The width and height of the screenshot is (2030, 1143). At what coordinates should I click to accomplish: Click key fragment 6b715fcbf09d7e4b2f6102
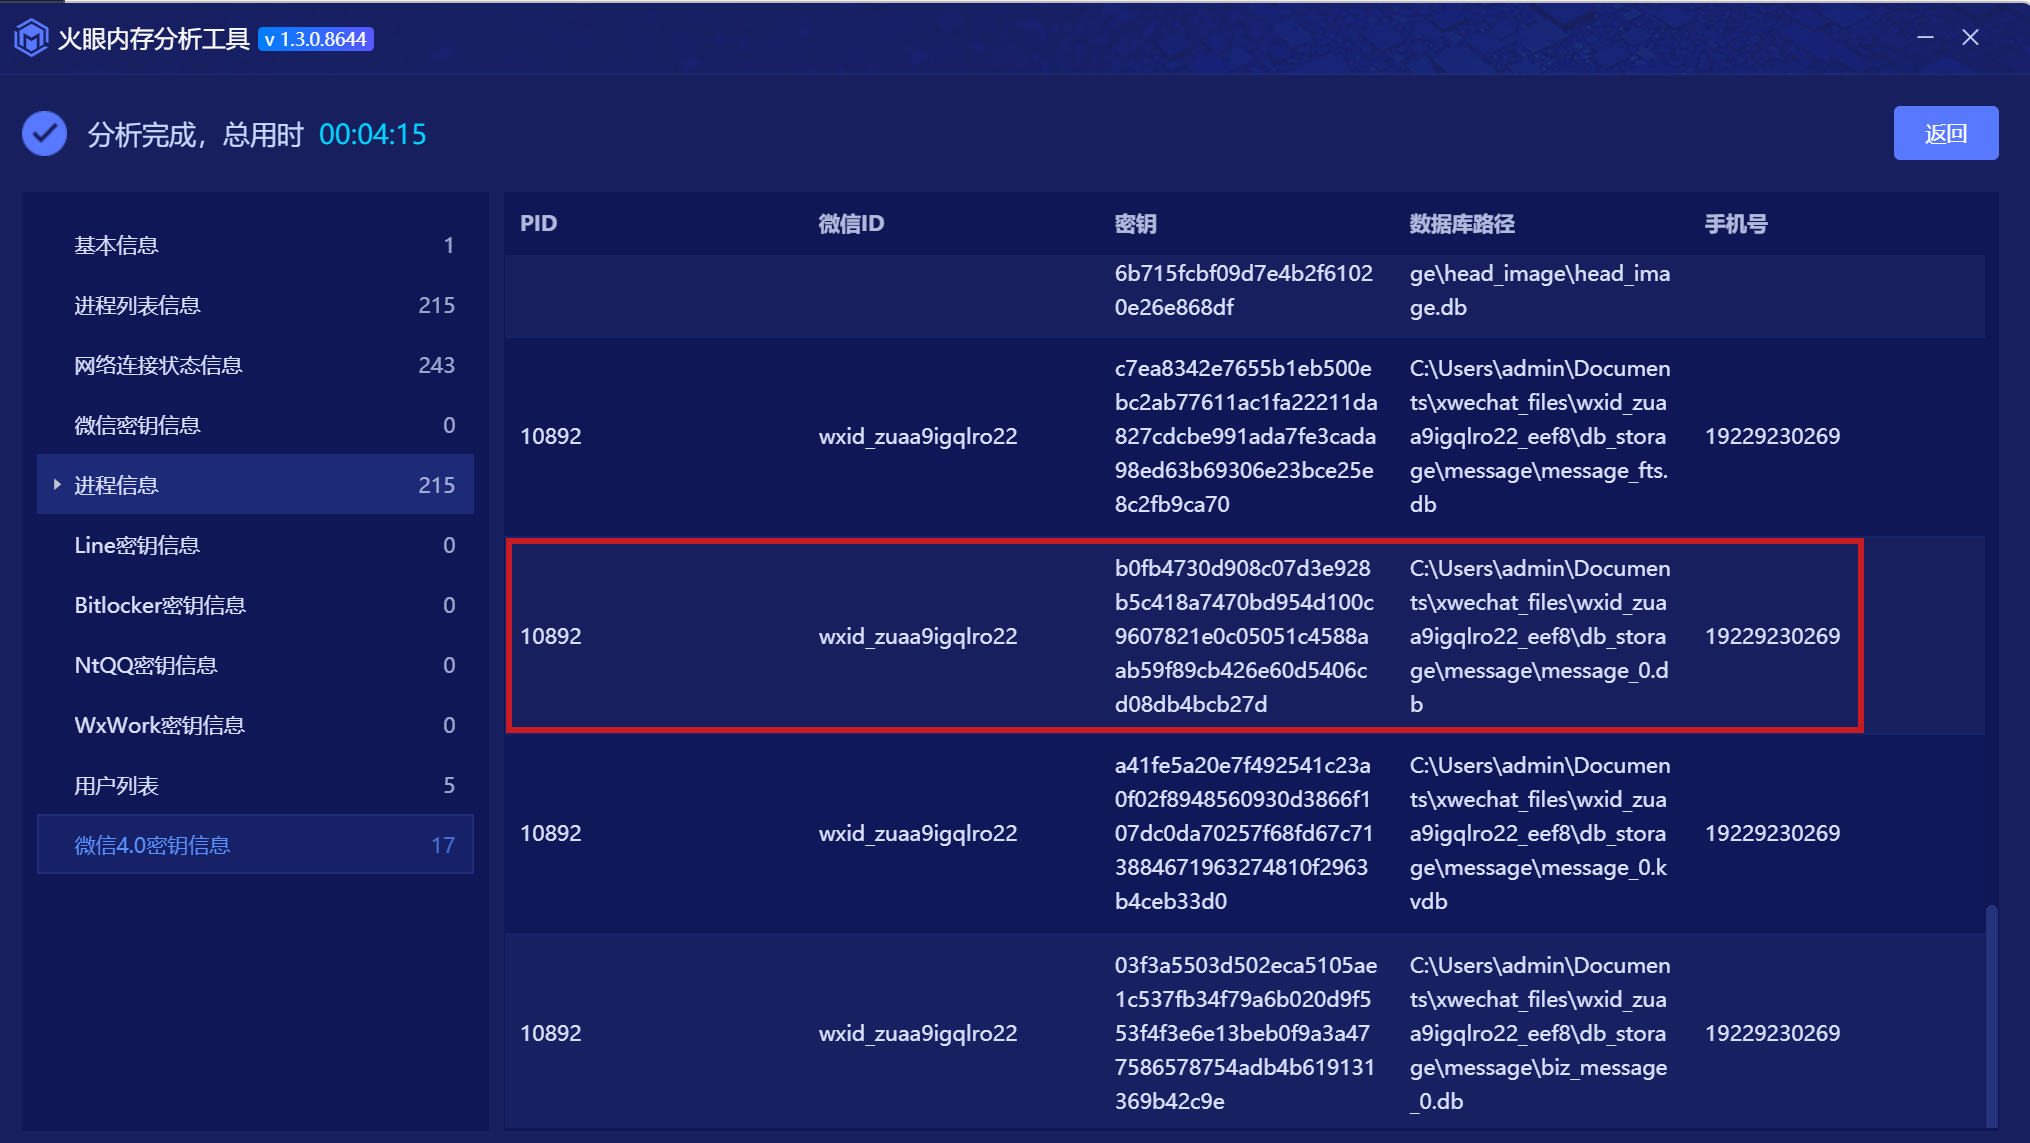[1244, 273]
